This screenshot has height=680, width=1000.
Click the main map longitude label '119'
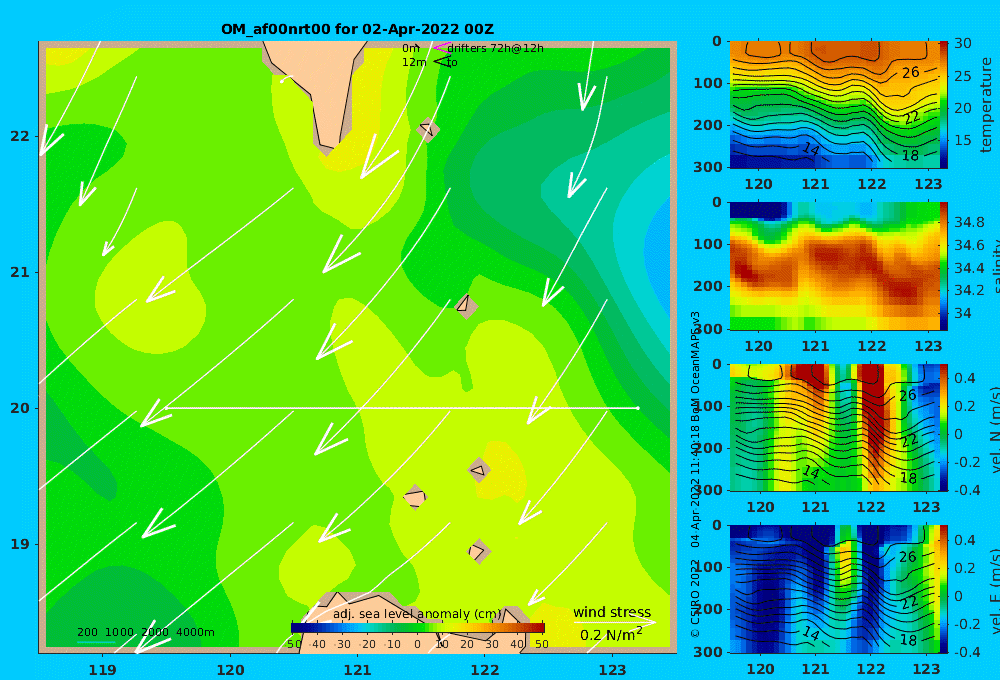coord(102,670)
